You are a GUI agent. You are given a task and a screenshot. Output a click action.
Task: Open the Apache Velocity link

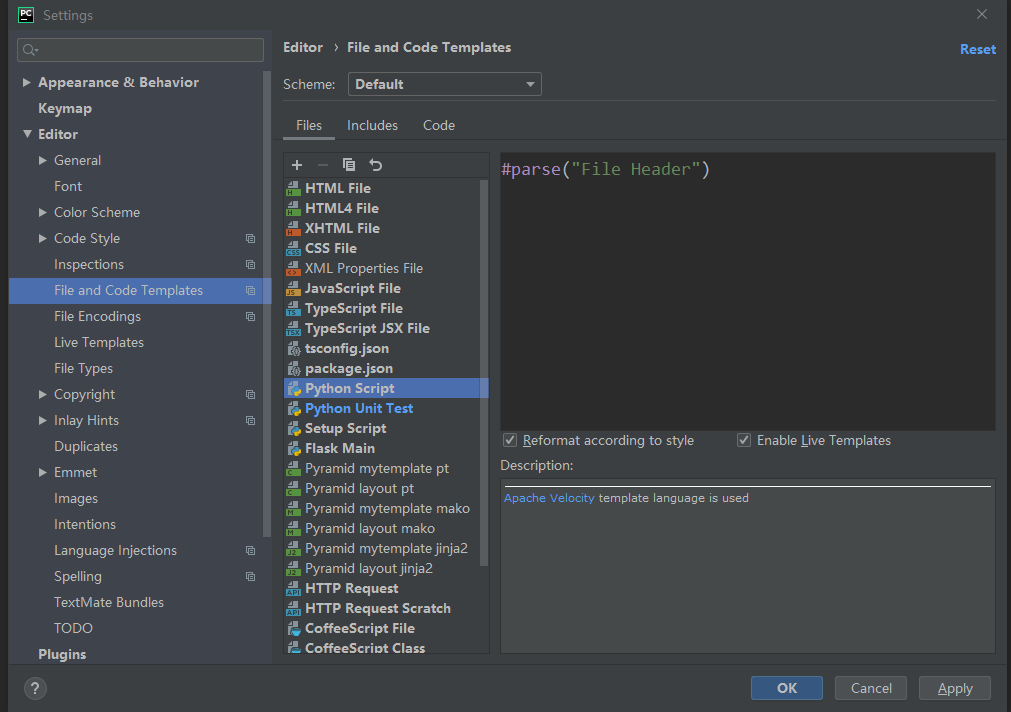(x=549, y=498)
